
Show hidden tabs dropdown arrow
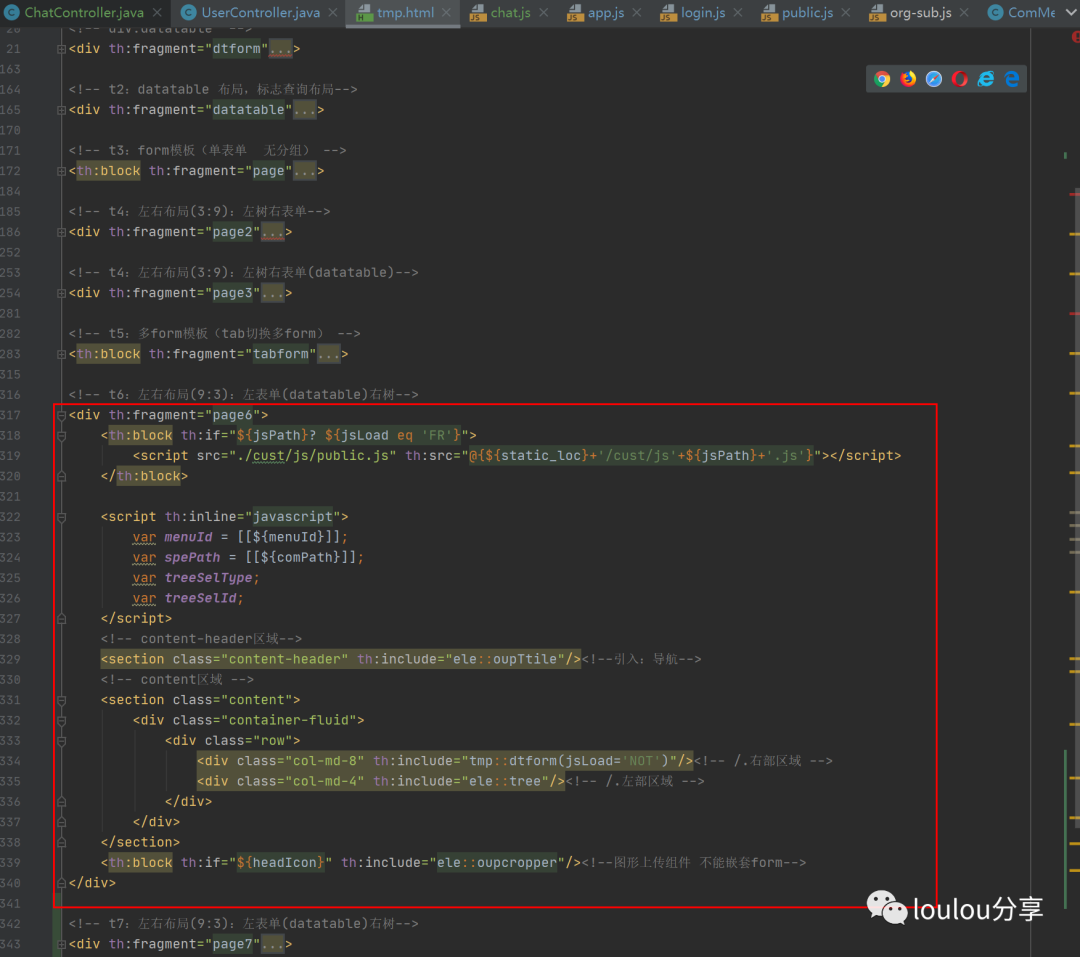(x=1071, y=12)
